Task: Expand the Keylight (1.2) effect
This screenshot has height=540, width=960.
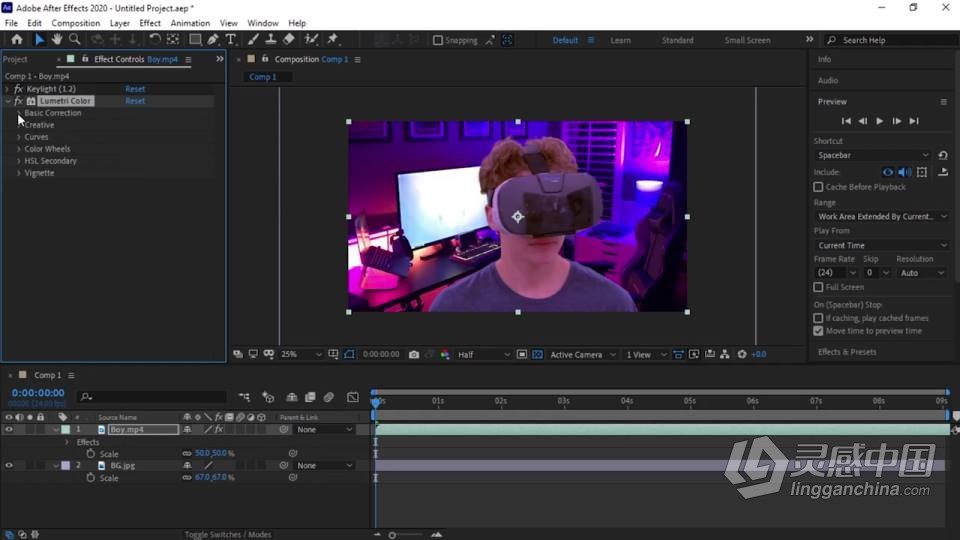Action: point(7,89)
